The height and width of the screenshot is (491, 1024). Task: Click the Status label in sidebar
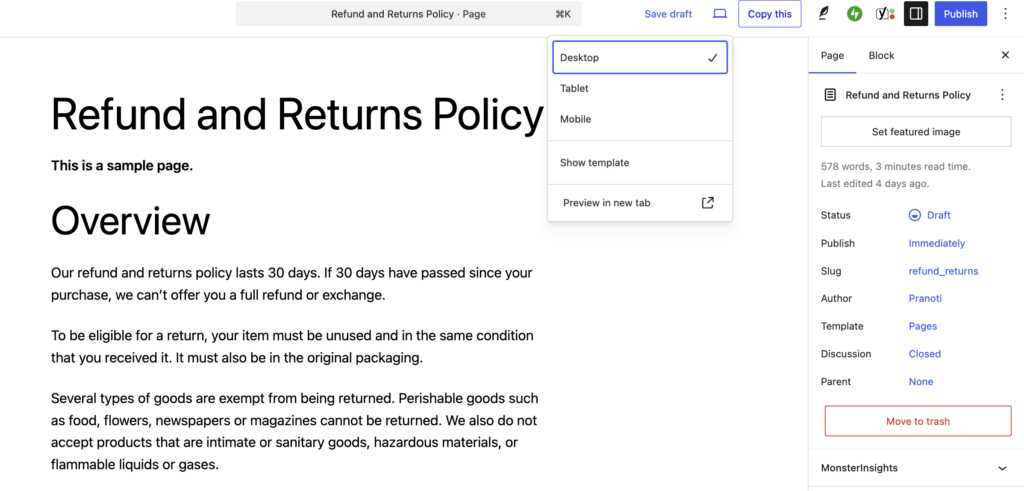coord(835,215)
